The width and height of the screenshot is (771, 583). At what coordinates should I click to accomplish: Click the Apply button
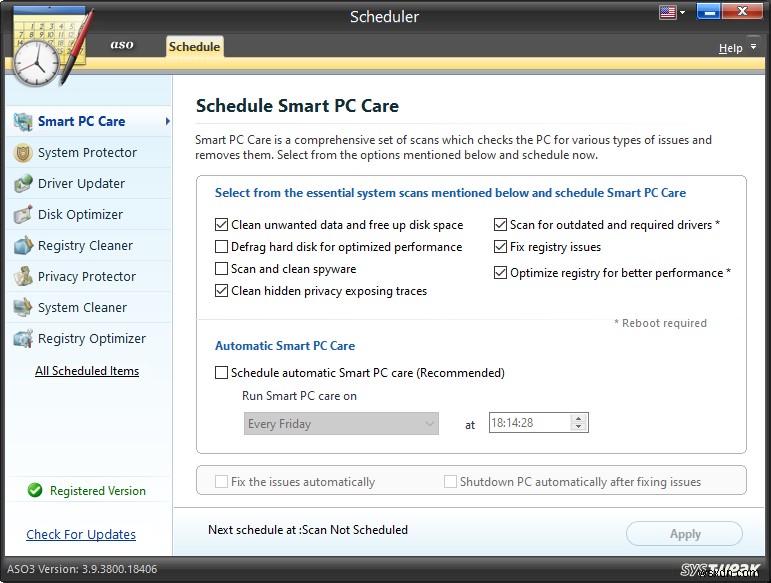(x=684, y=534)
